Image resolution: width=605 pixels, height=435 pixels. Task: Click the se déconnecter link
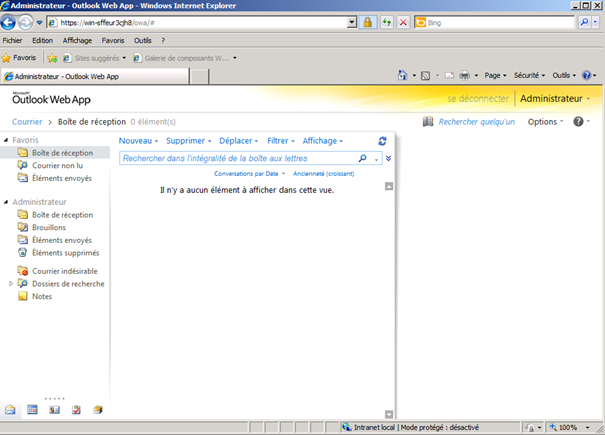(478, 99)
